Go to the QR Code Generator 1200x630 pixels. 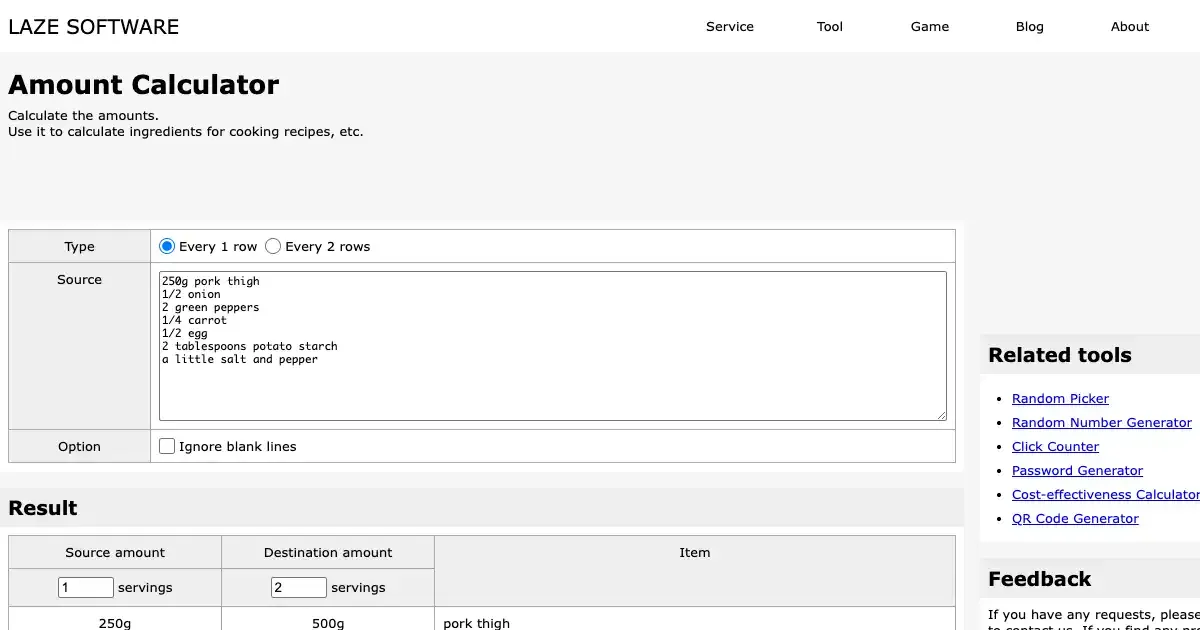click(x=1075, y=518)
